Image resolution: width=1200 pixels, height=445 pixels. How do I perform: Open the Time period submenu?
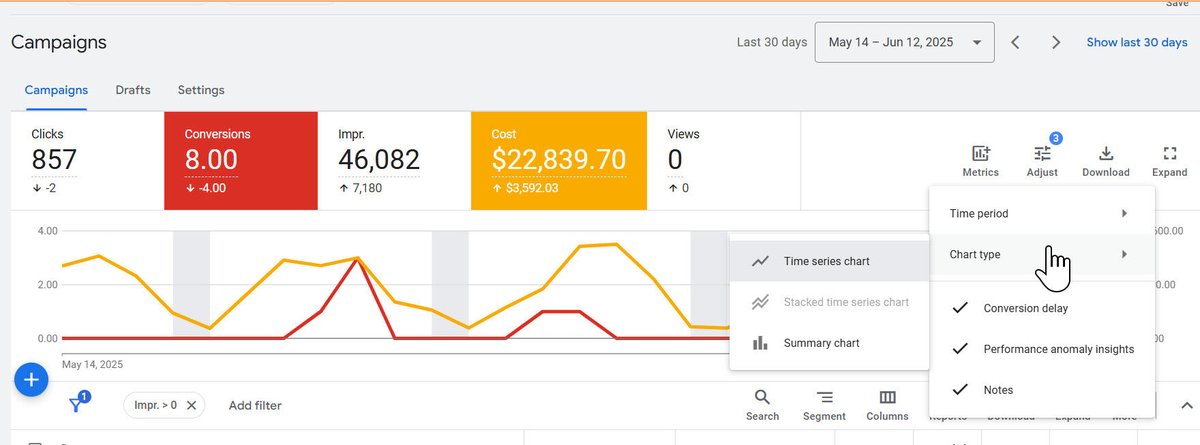(1041, 213)
